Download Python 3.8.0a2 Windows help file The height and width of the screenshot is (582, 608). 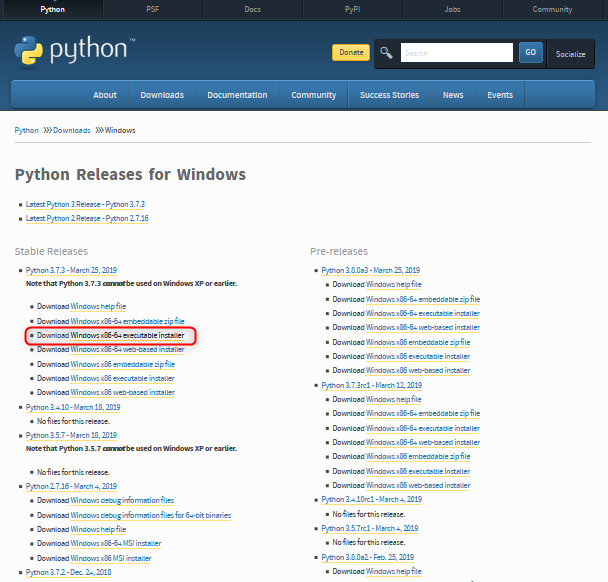(394, 572)
